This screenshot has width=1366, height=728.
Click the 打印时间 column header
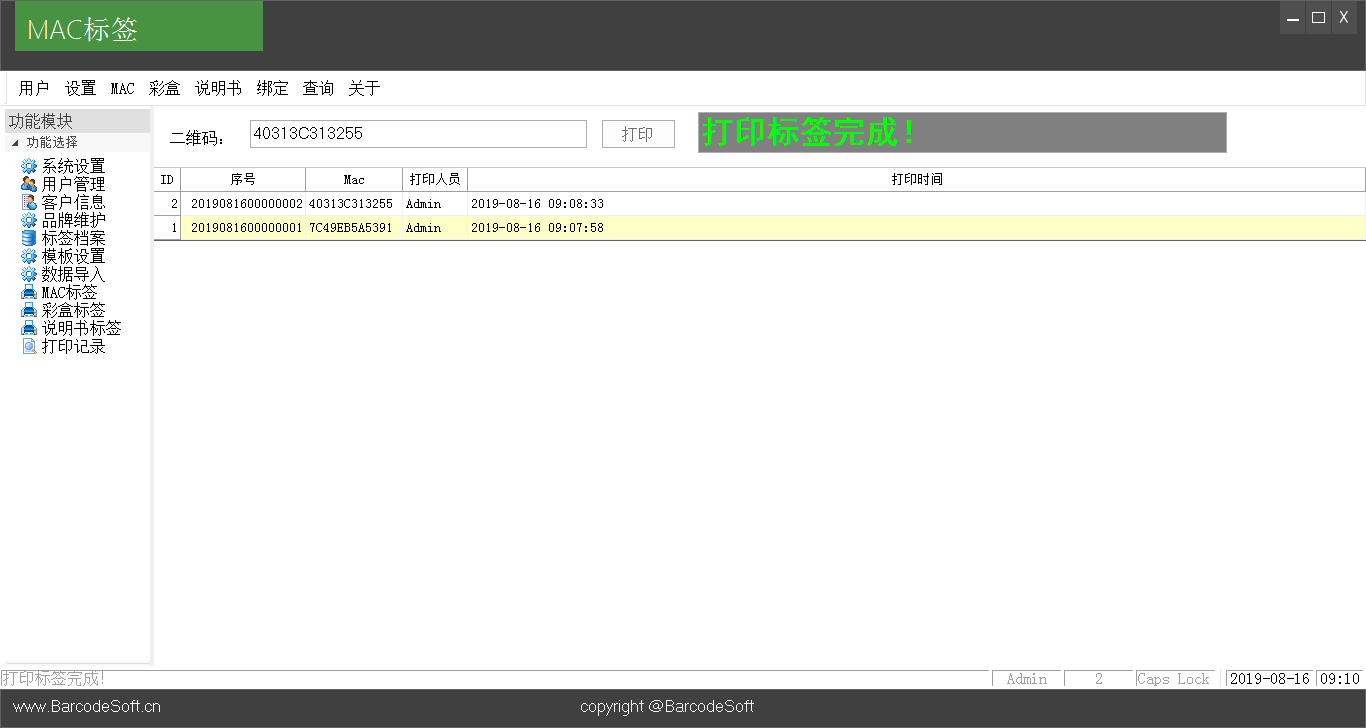[x=916, y=180]
